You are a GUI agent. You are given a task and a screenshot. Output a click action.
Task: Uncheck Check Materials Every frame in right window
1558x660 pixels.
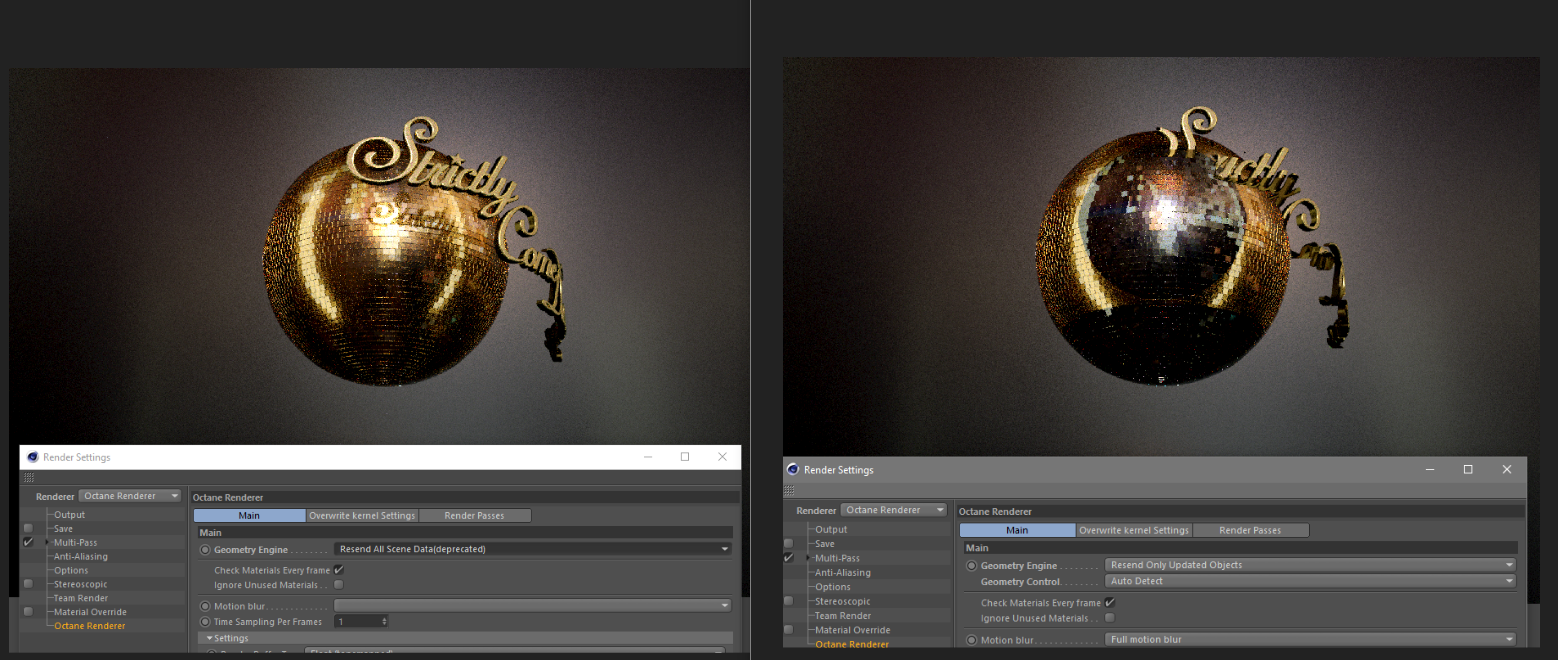1109,603
